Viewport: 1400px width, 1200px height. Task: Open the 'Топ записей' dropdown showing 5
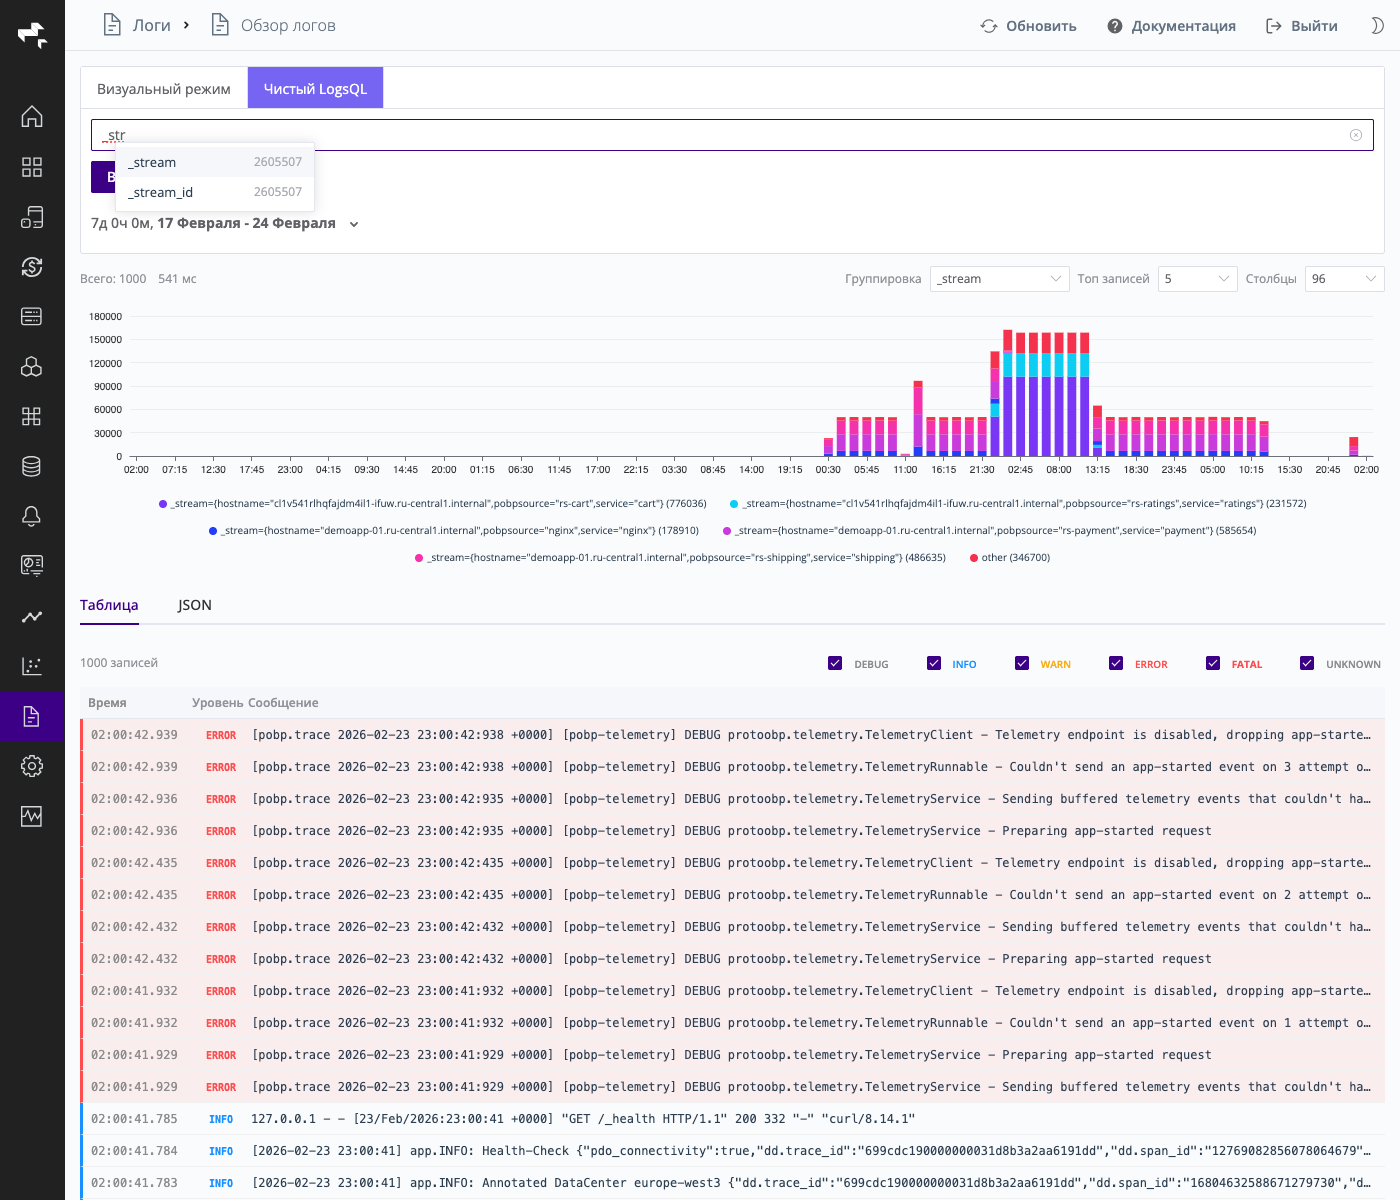tap(1197, 278)
